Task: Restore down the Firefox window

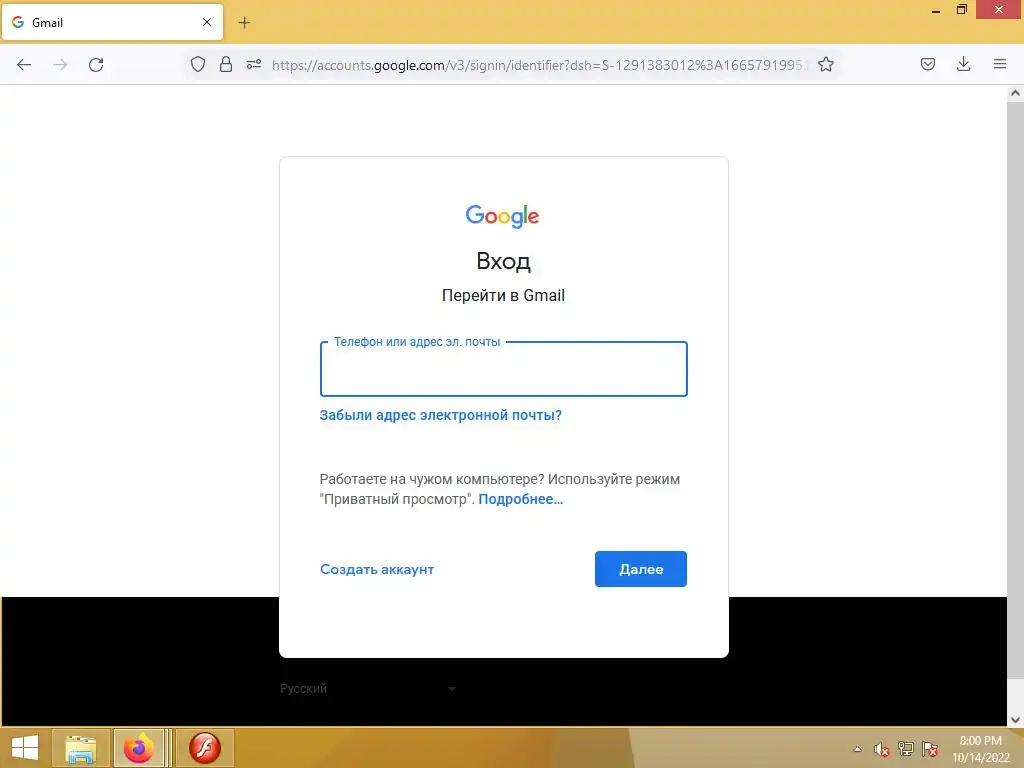Action: (962, 10)
